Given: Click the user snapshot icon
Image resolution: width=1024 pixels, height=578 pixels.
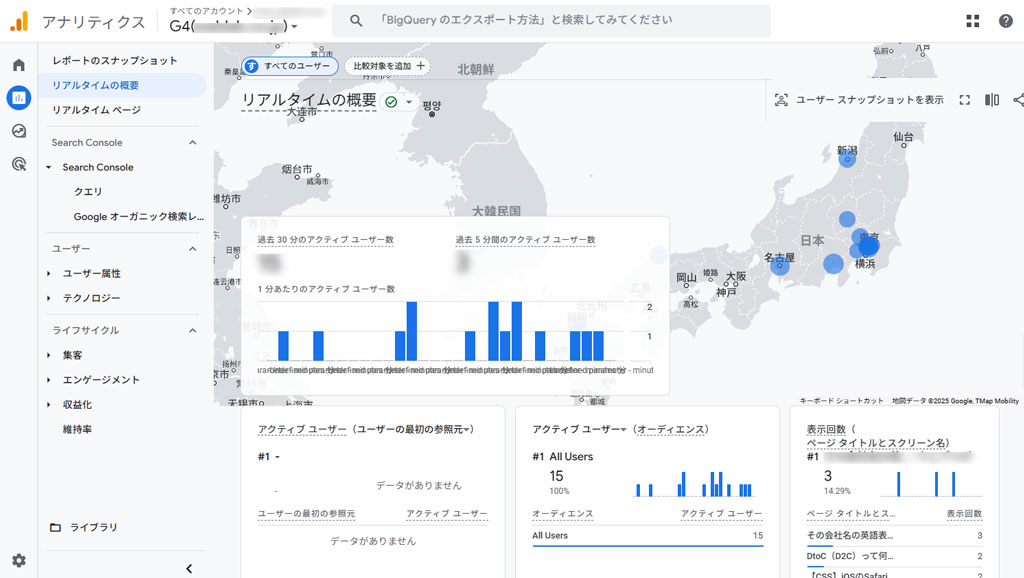Looking at the screenshot, I should coord(781,100).
